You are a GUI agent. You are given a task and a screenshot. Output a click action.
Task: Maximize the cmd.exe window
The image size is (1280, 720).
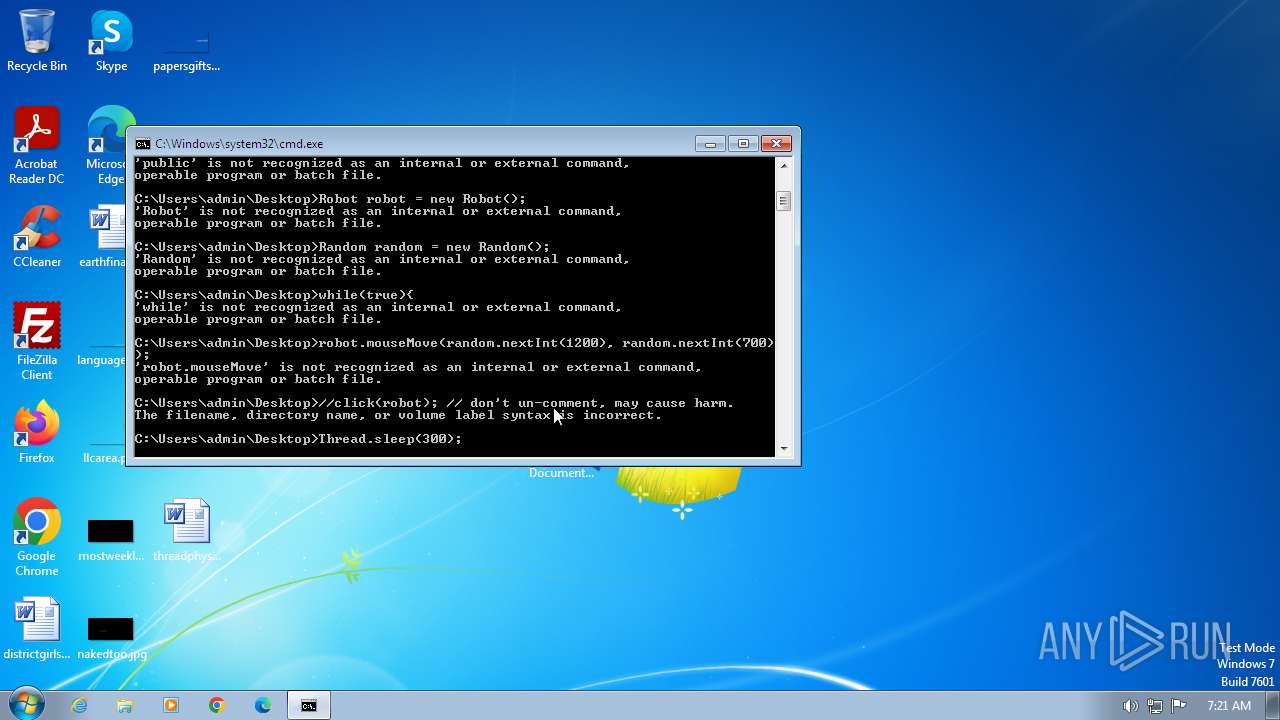click(743, 144)
